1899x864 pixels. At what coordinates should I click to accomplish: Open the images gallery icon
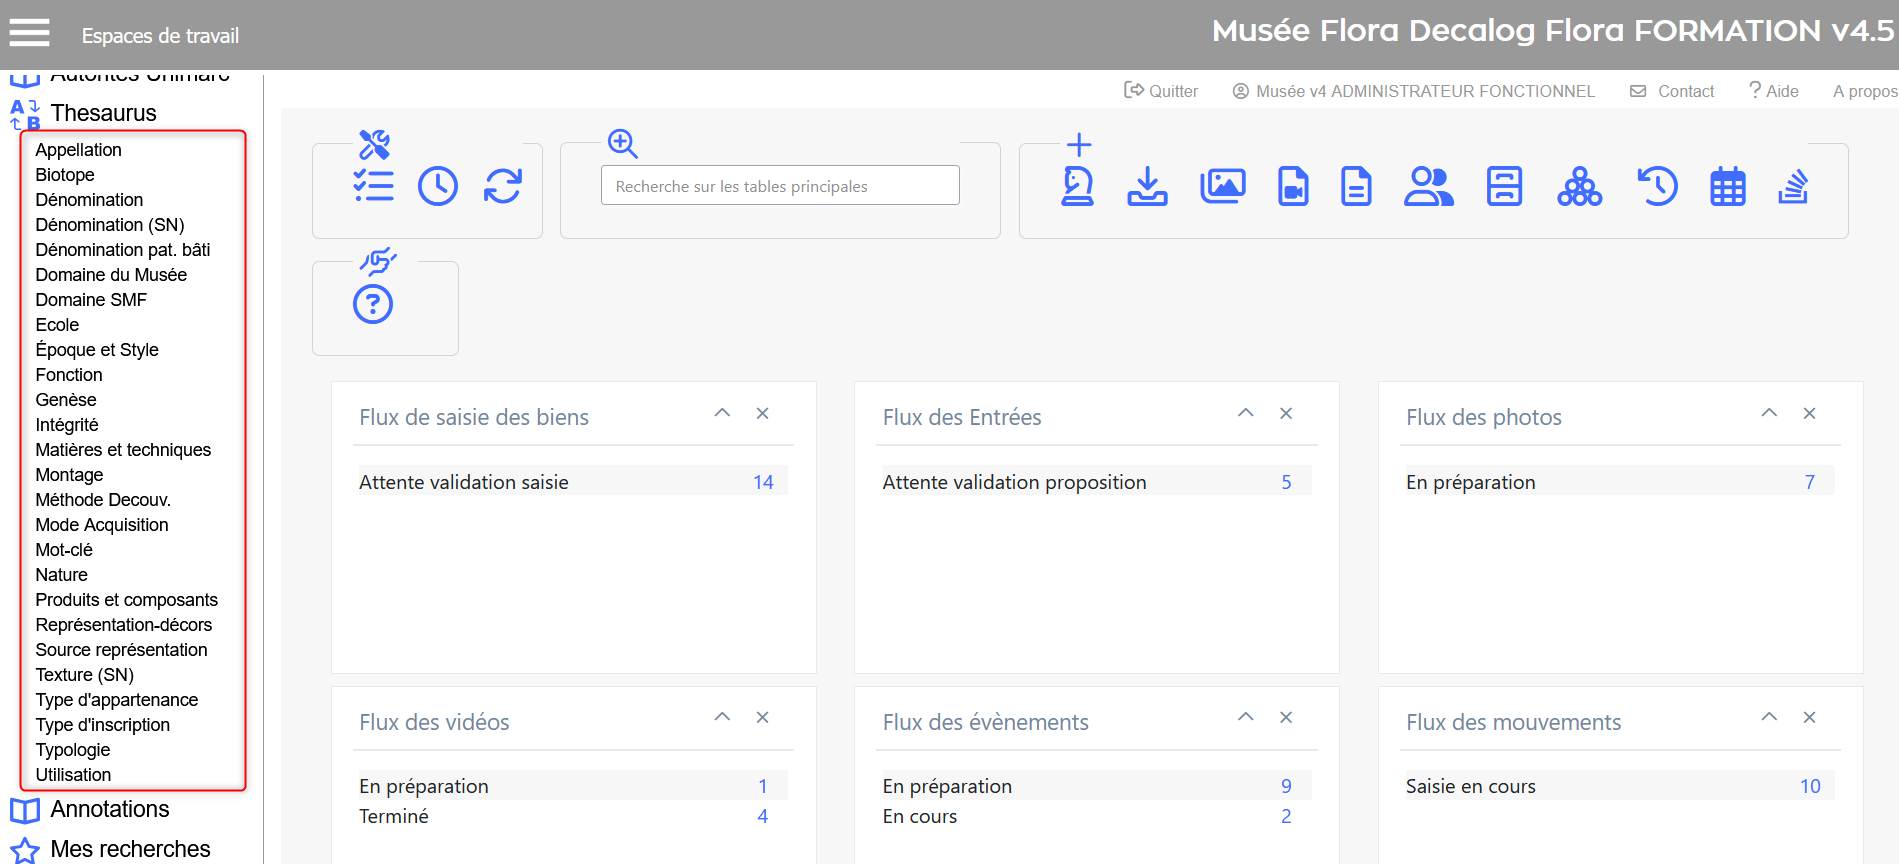tap(1222, 187)
